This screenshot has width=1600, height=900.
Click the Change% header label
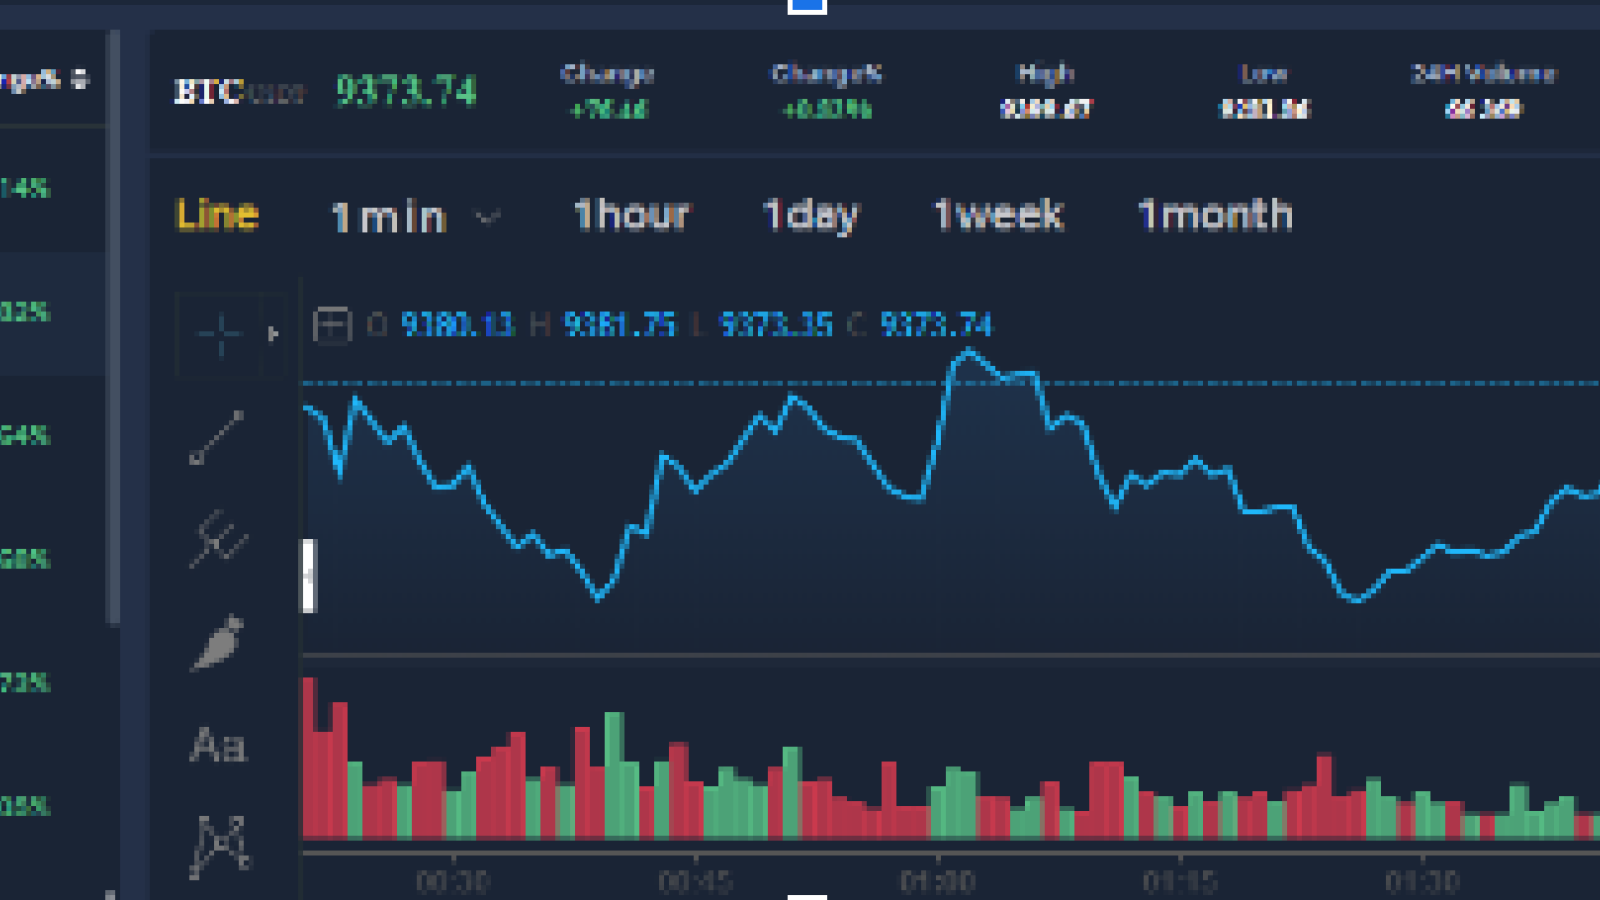pyautogui.click(x=827, y=74)
